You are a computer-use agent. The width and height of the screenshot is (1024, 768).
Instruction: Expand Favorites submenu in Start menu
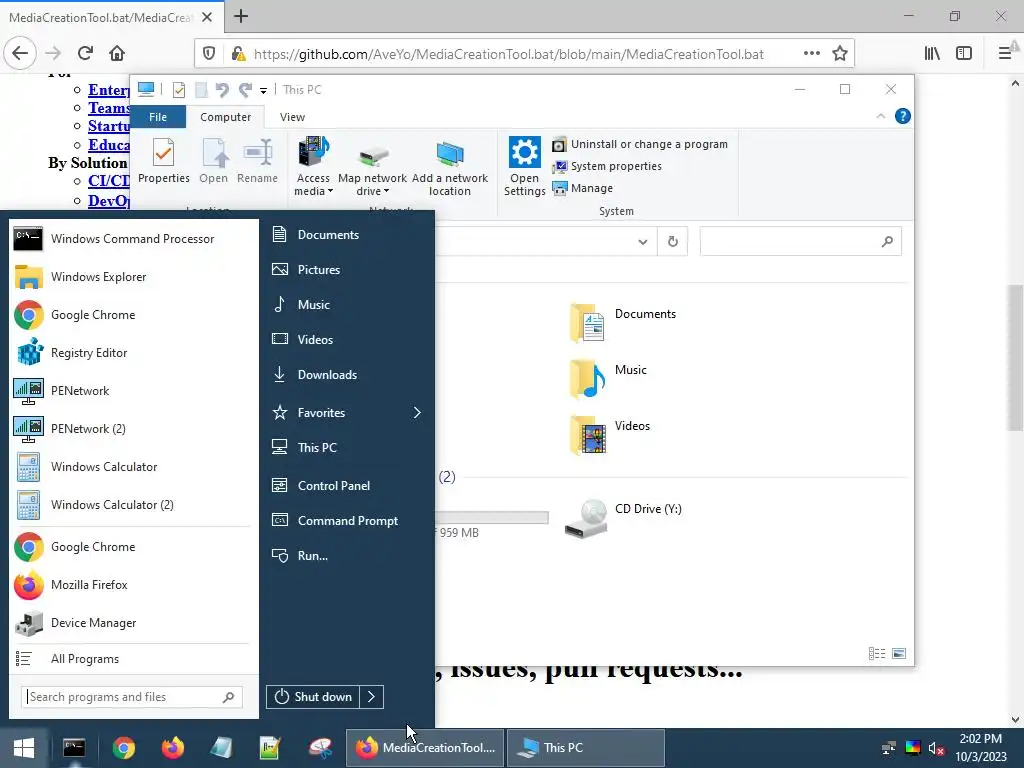click(347, 413)
